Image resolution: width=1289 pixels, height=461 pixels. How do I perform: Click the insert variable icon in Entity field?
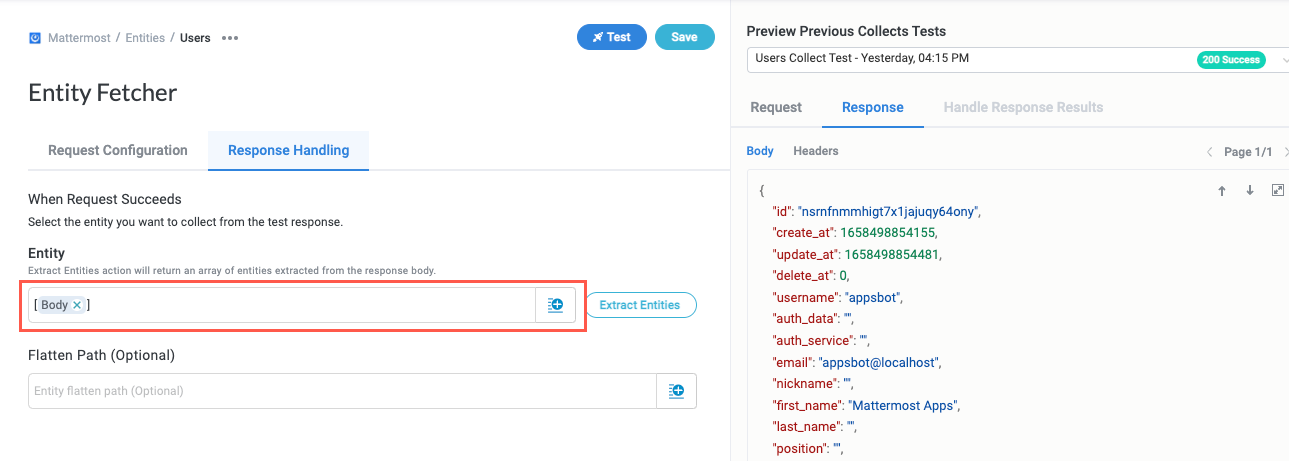555,305
